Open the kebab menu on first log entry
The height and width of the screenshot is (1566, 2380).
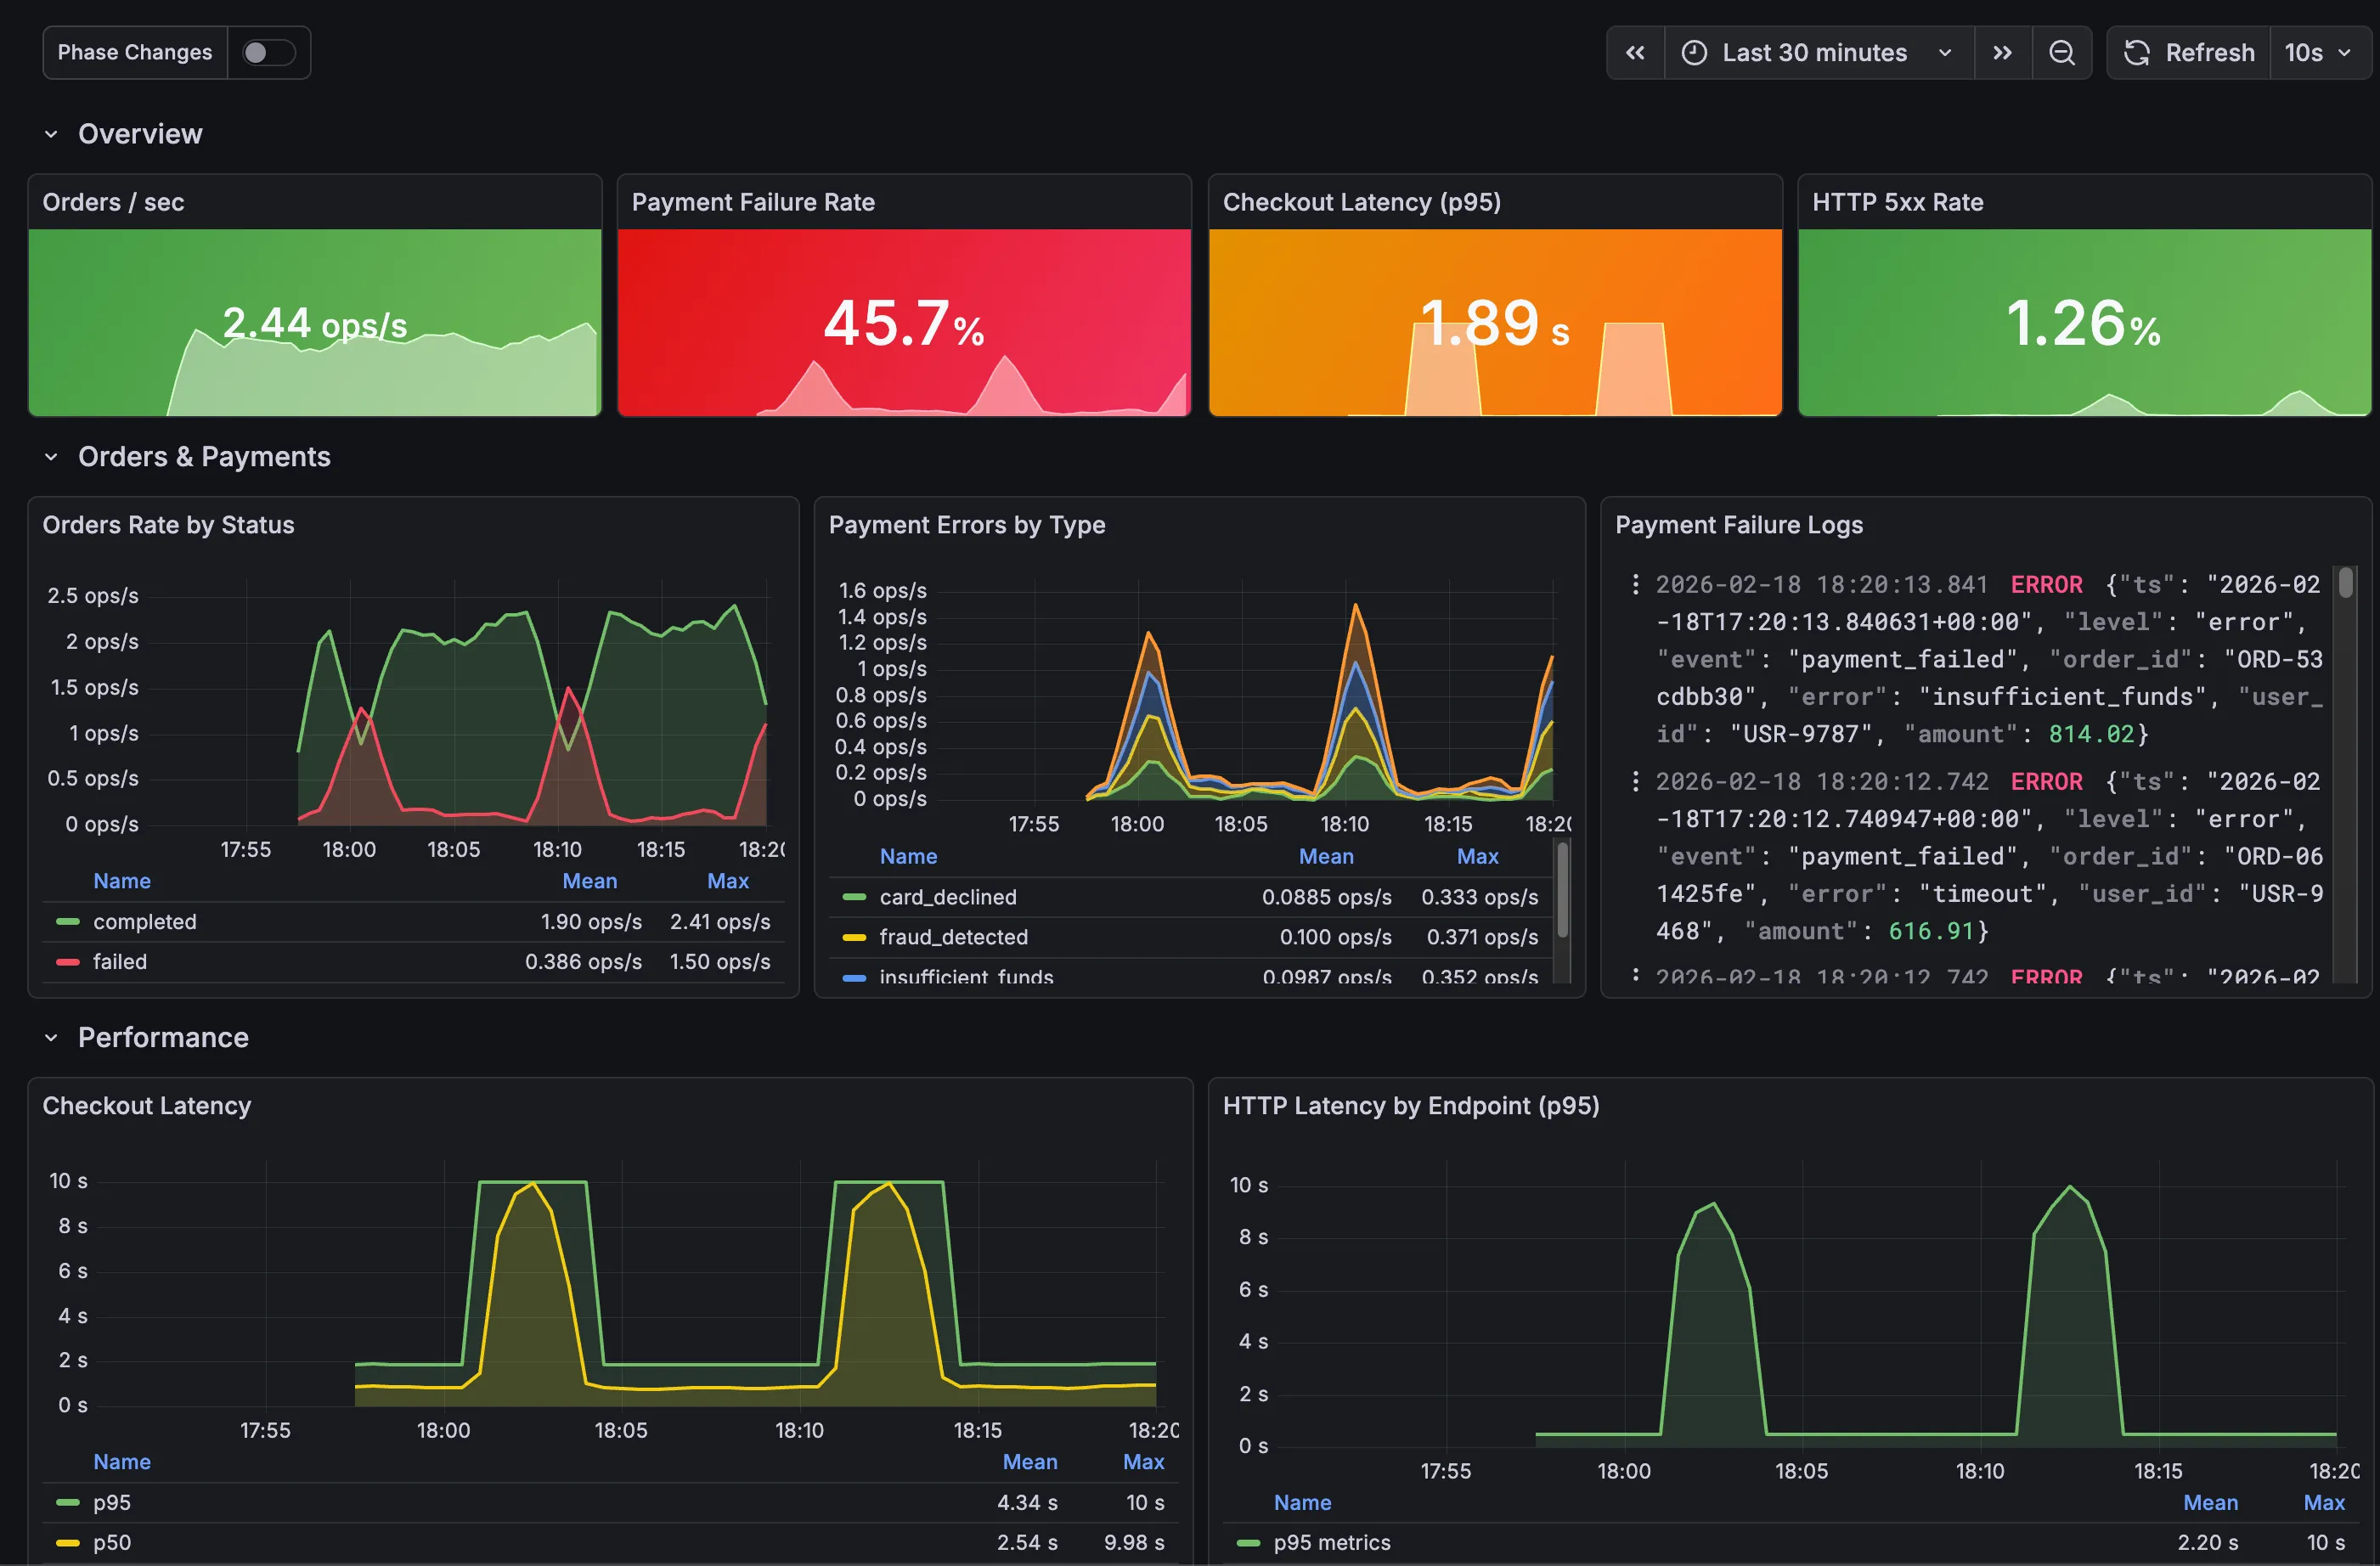click(1636, 584)
